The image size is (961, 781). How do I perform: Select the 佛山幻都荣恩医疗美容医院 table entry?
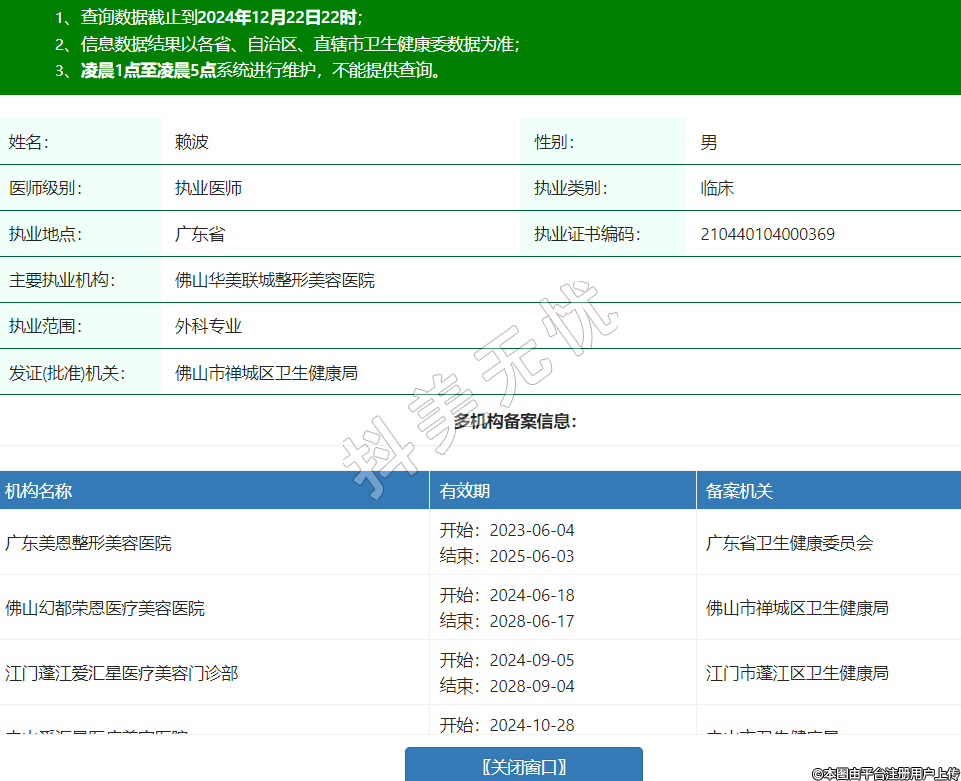point(105,608)
